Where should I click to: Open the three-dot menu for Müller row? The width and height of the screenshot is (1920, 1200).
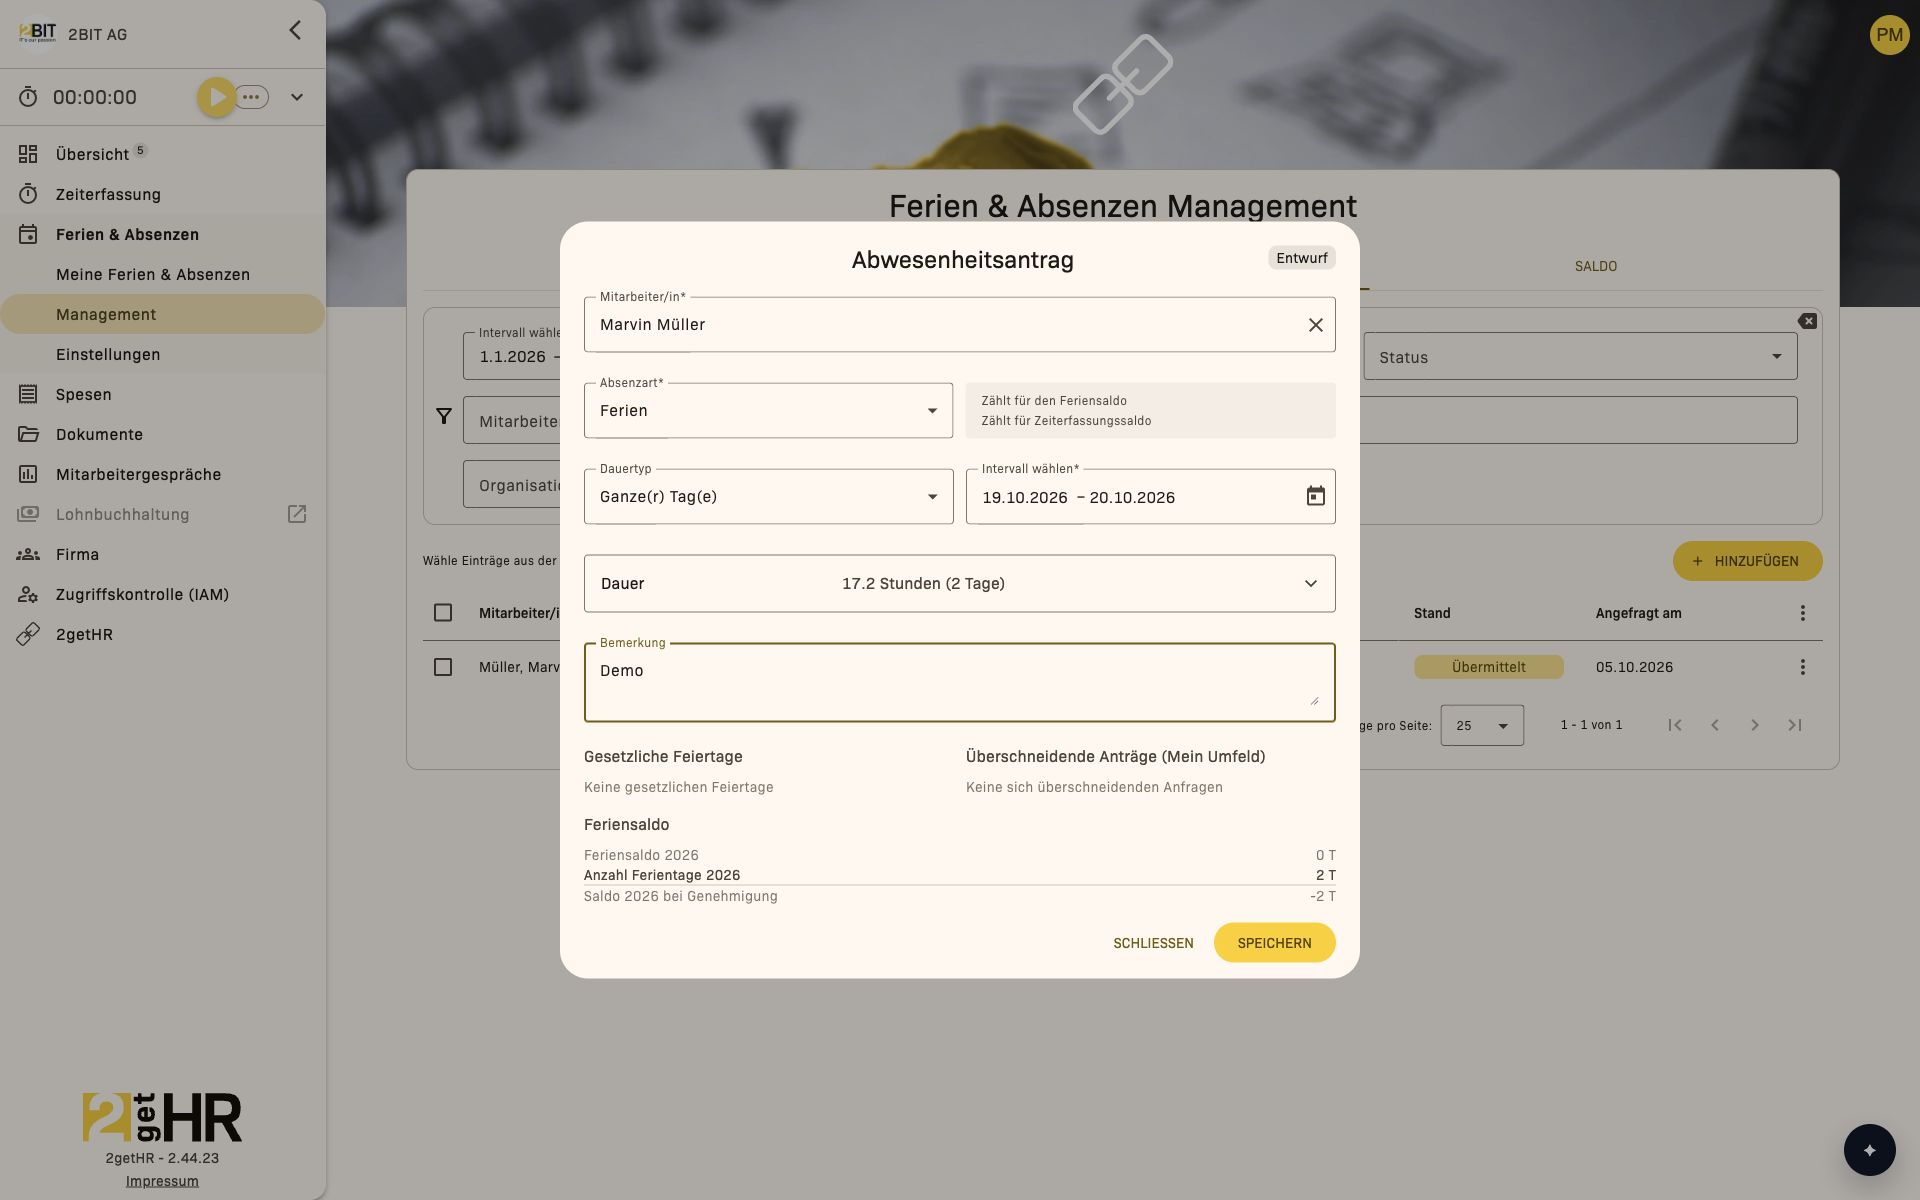[1802, 667]
